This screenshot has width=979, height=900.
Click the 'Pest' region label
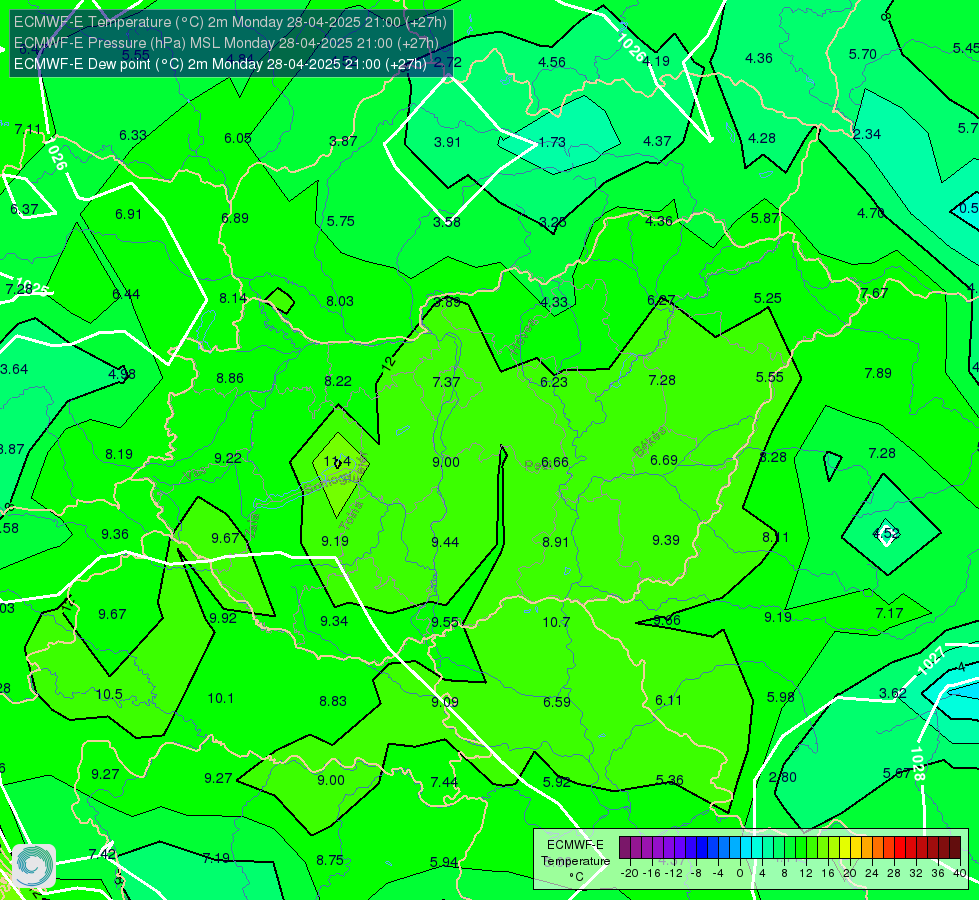tap(538, 466)
